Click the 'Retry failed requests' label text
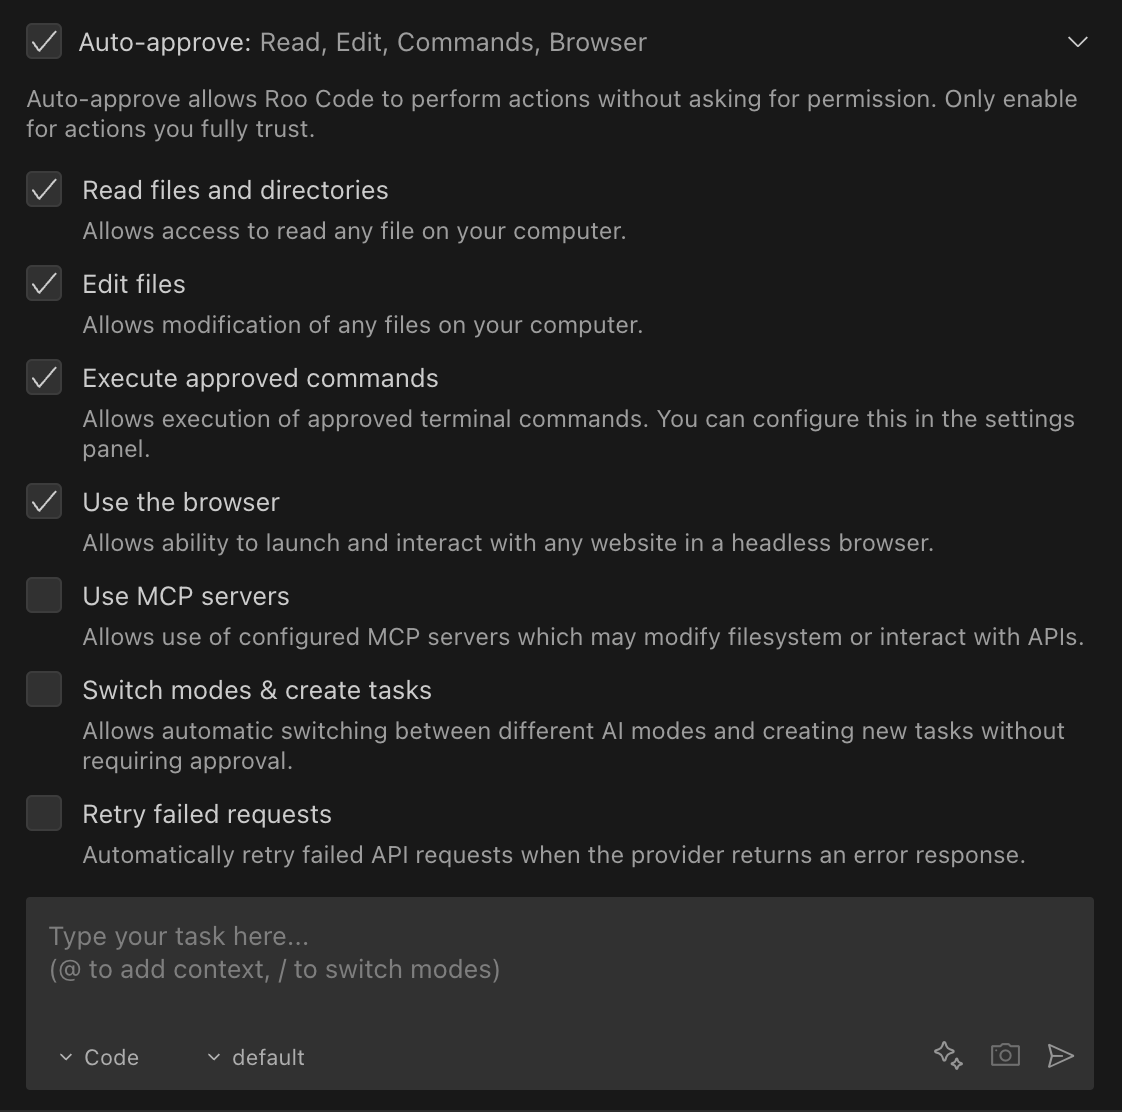 [207, 814]
